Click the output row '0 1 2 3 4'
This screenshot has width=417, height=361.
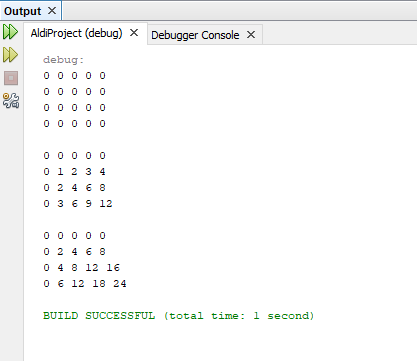click(x=74, y=172)
